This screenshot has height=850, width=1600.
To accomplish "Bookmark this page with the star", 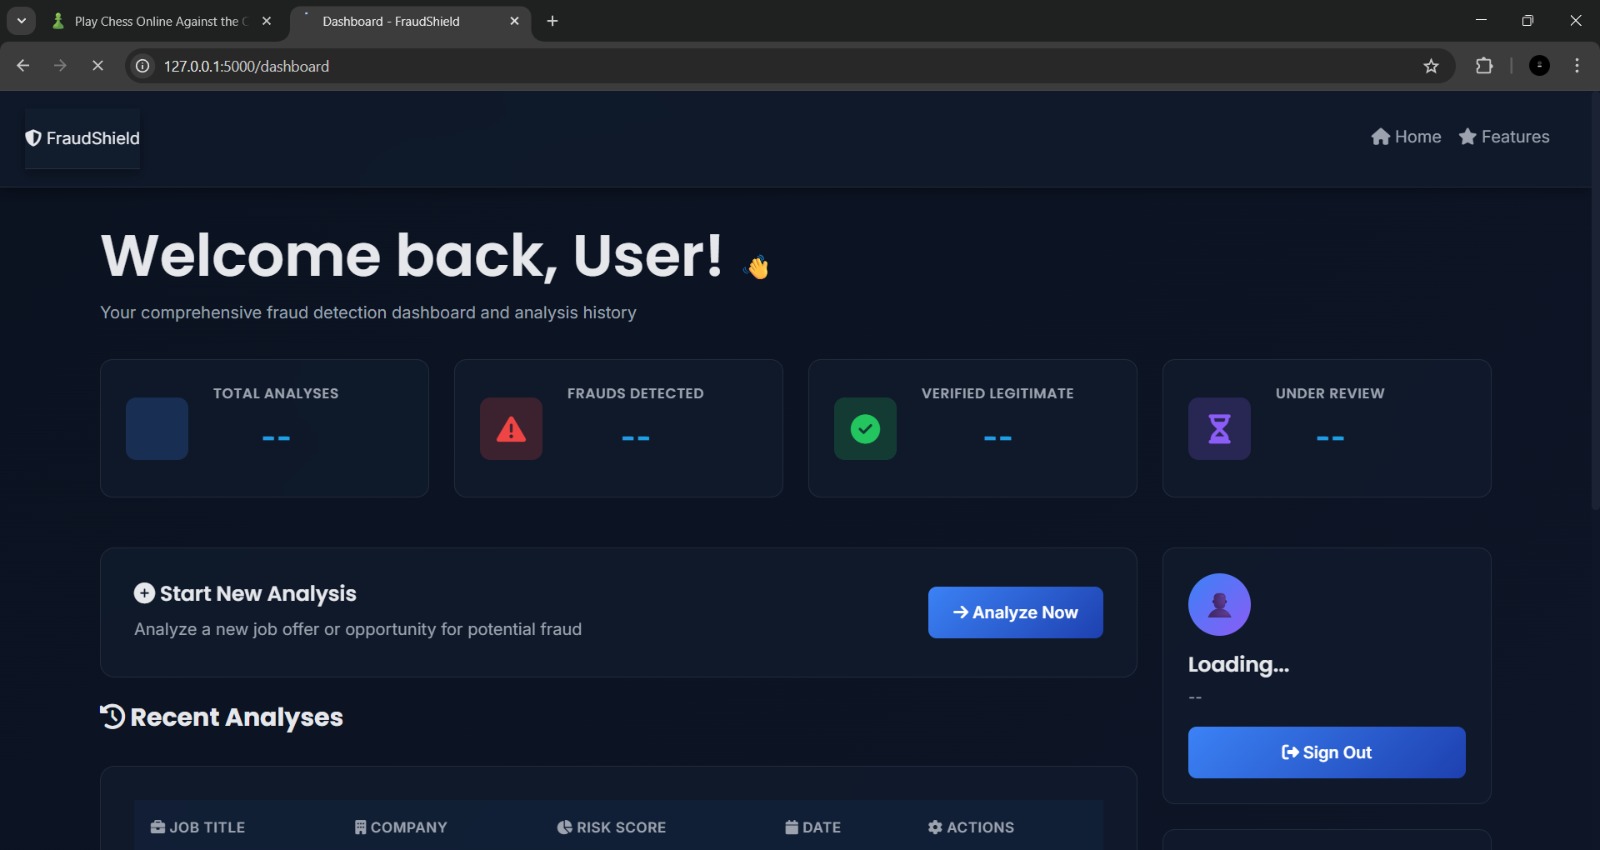I will [x=1431, y=66].
